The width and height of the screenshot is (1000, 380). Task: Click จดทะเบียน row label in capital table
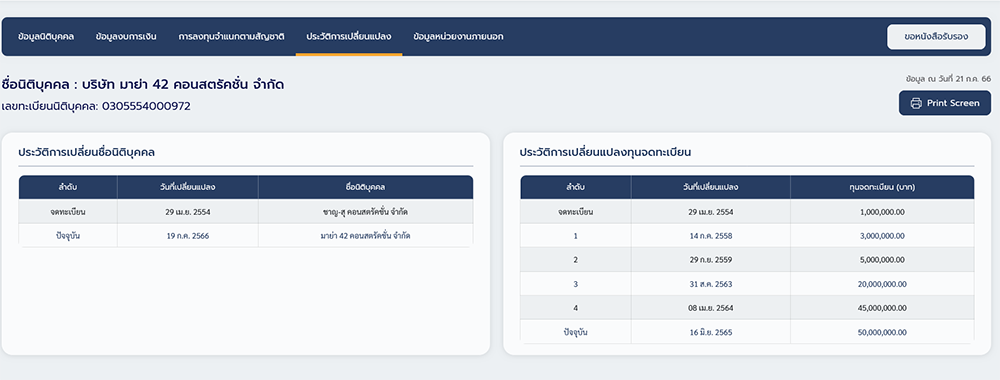(575, 212)
